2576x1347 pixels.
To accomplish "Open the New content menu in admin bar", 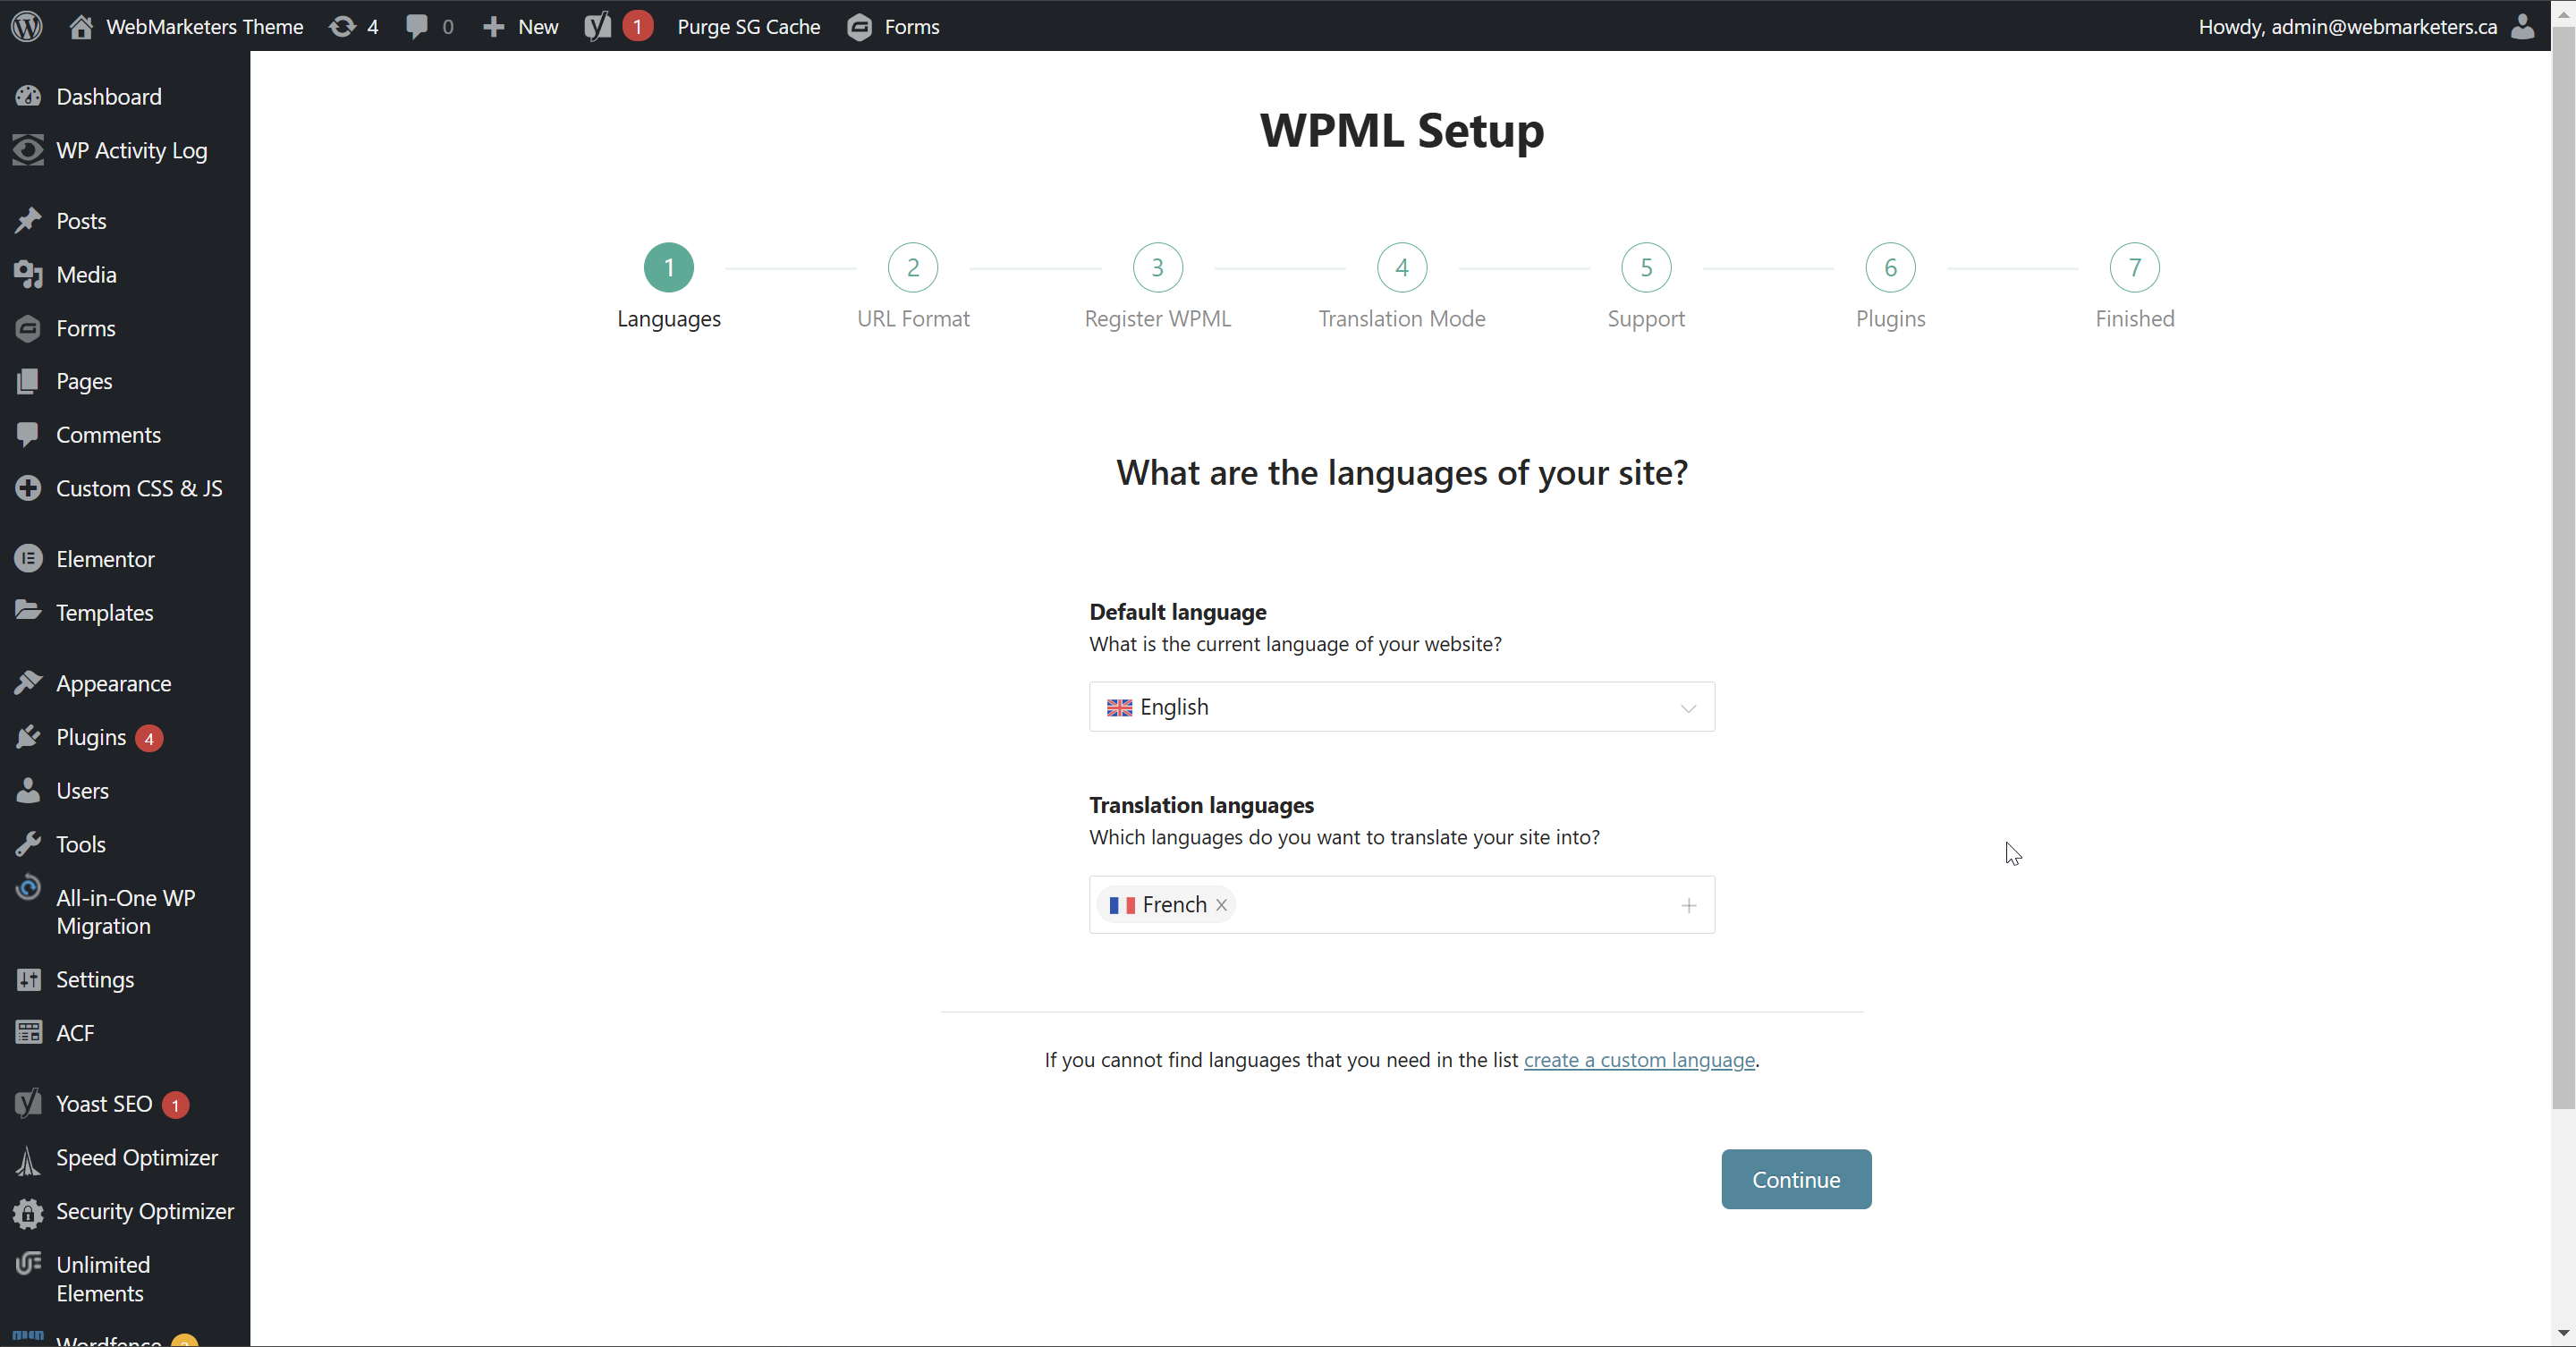I will tap(521, 26).
